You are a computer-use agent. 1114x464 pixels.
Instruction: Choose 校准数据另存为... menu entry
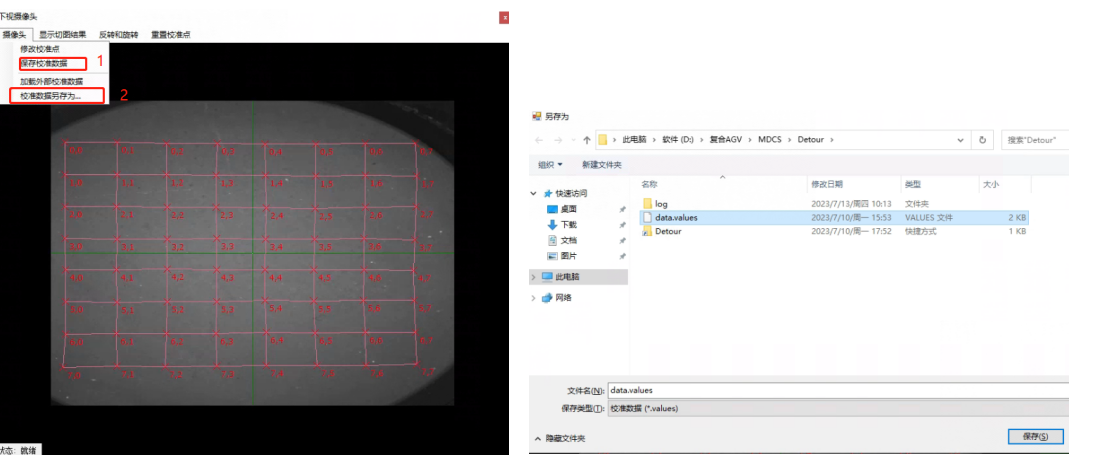(x=58, y=96)
